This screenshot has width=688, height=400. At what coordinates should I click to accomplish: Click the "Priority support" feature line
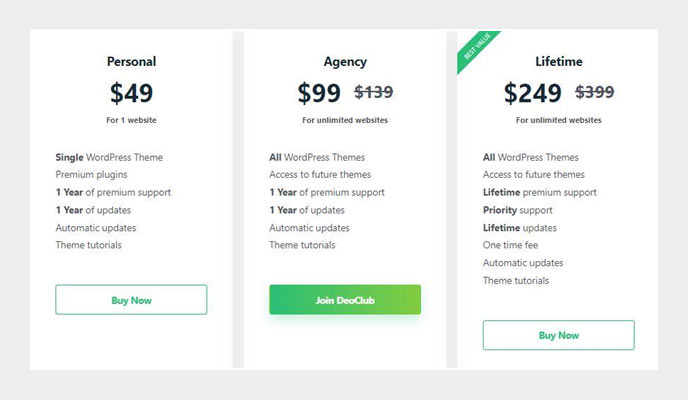click(x=519, y=210)
